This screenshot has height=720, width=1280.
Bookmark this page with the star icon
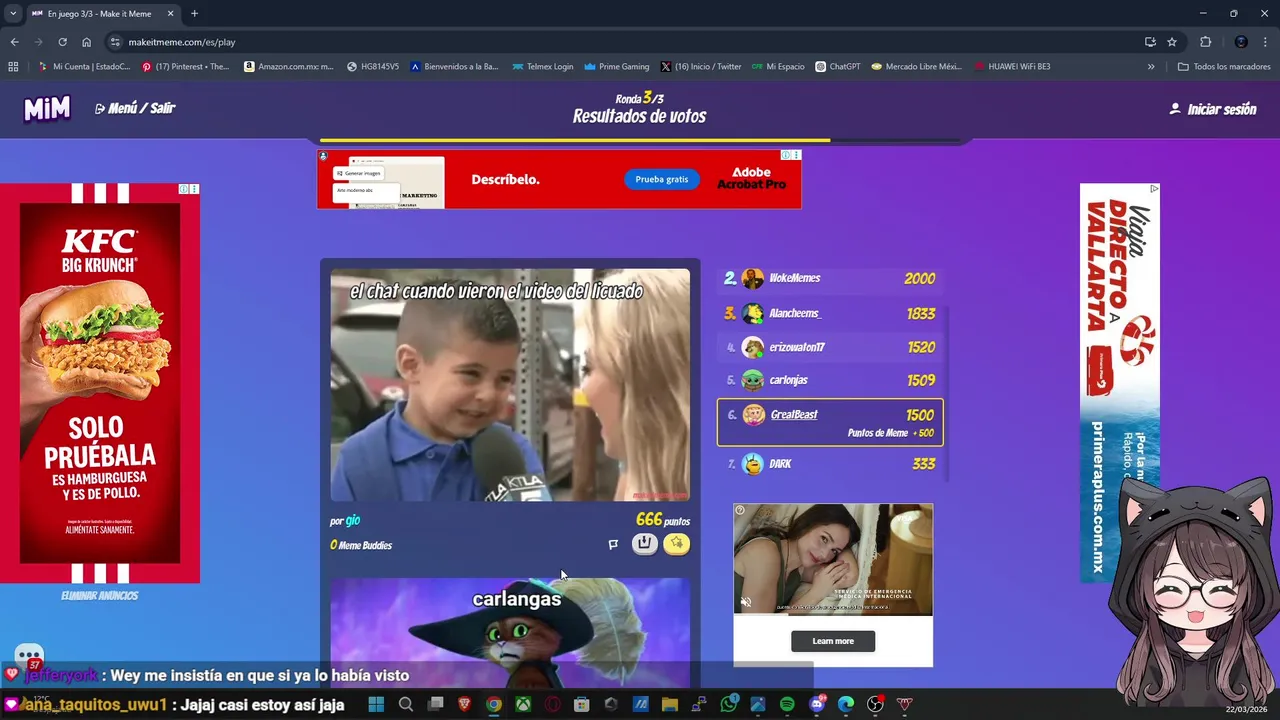(x=1172, y=42)
